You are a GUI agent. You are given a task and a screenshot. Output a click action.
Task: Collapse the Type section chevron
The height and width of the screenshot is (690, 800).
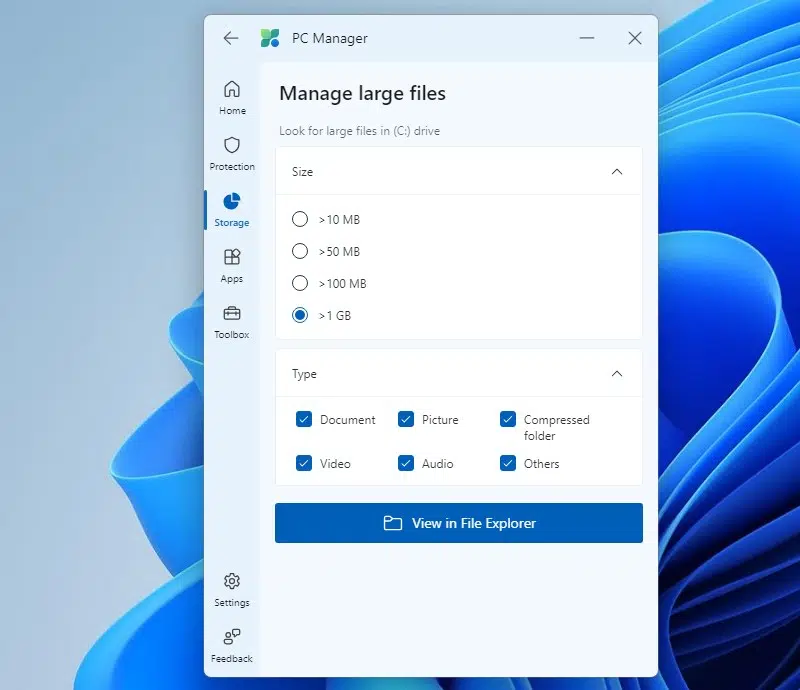pyautogui.click(x=617, y=374)
